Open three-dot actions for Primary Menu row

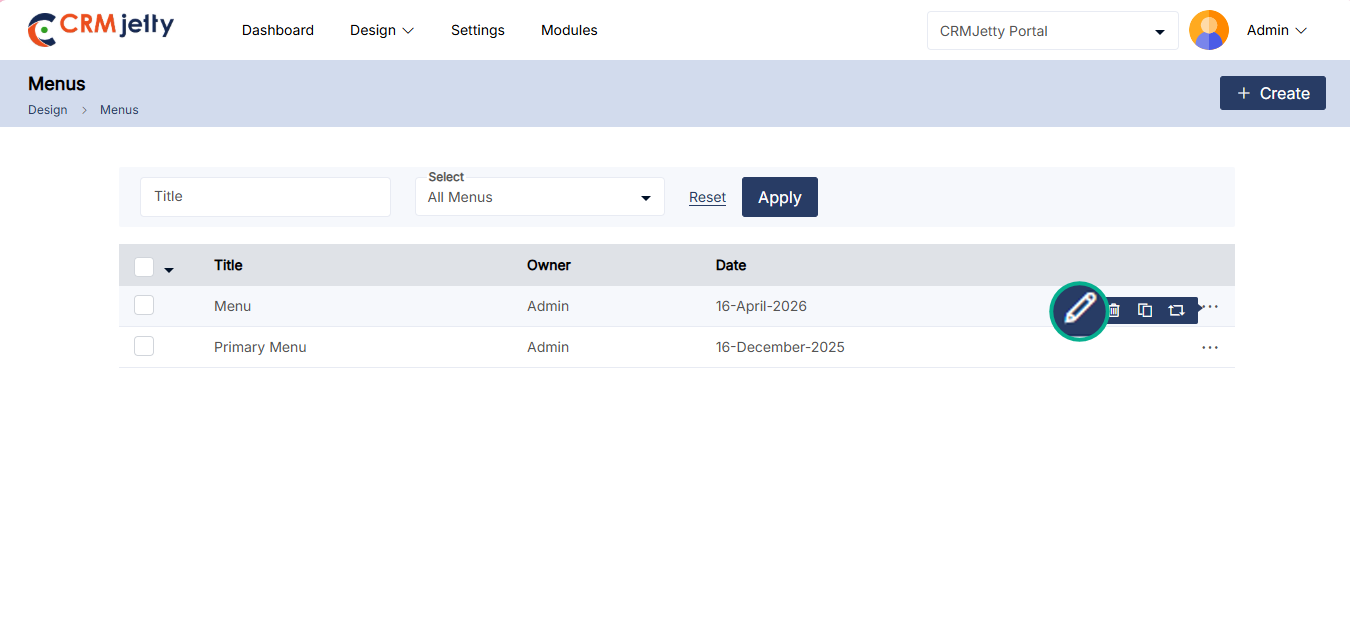(x=1210, y=347)
